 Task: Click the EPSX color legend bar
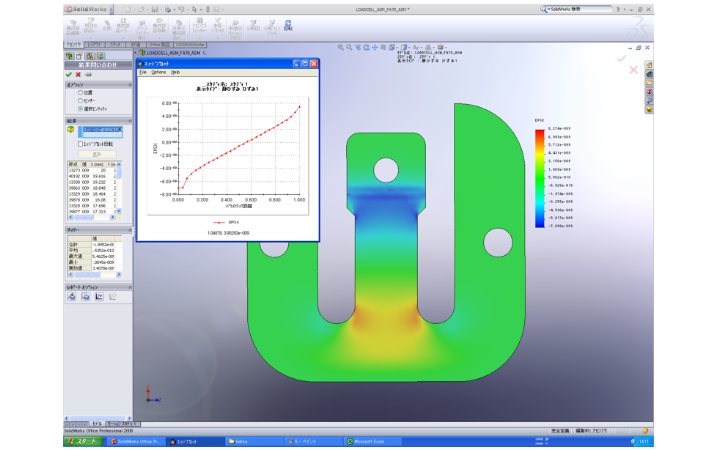pyautogui.click(x=540, y=179)
